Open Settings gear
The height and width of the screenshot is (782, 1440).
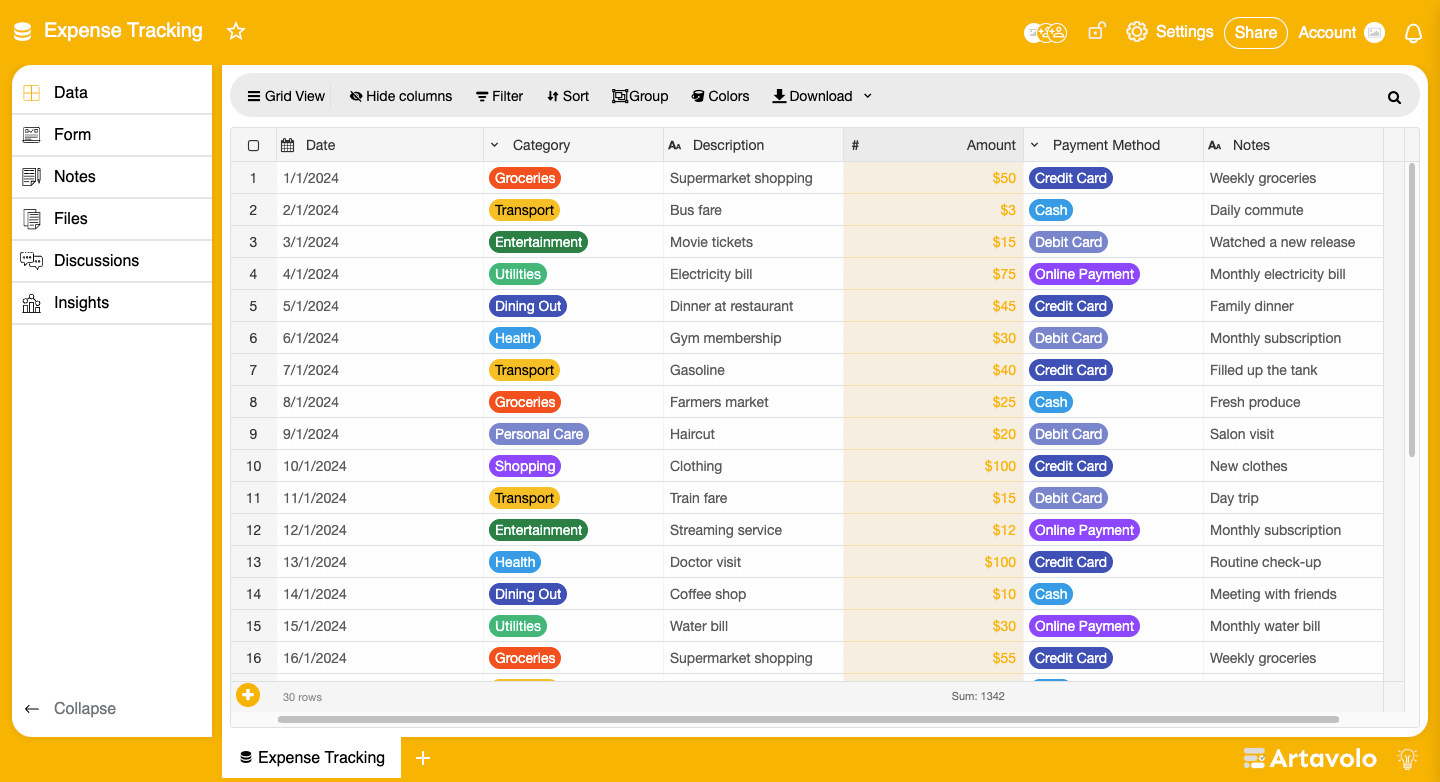click(x=1137, y=32)
